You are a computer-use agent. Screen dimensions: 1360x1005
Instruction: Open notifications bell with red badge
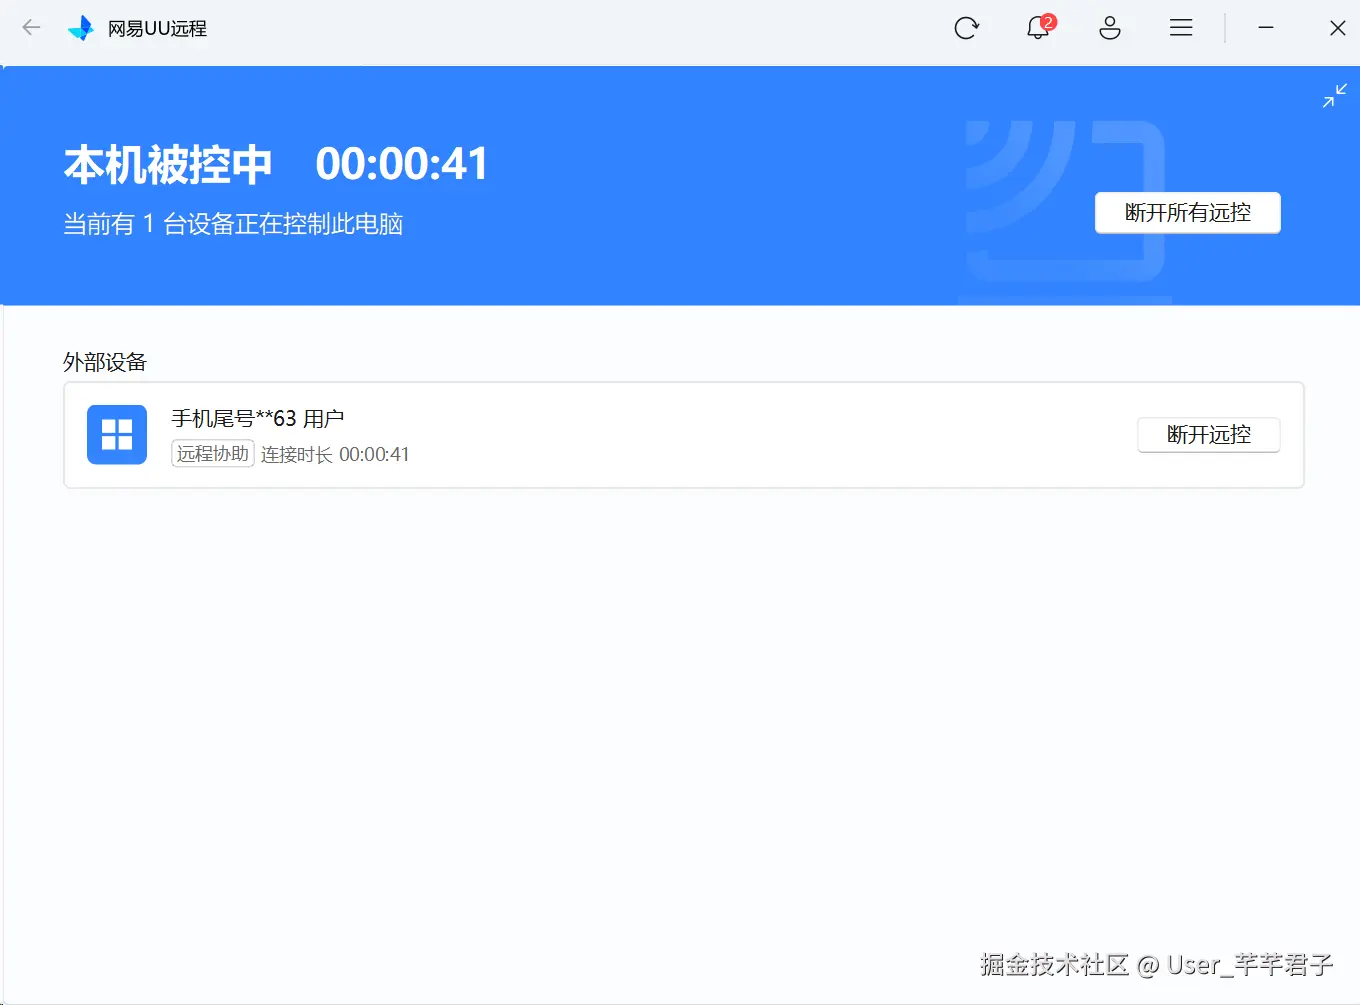click(x=1040, y=27)
